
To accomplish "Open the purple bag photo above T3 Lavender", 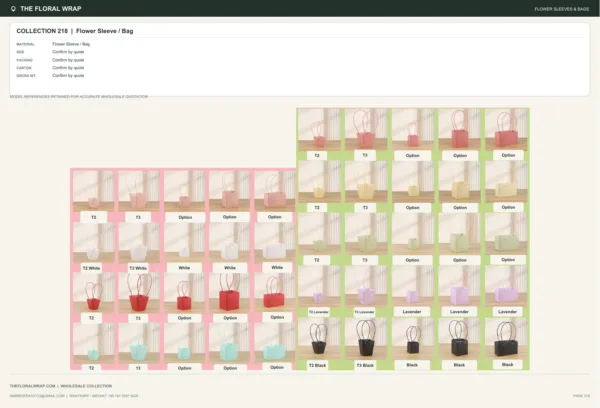I will tap(366, 286).
